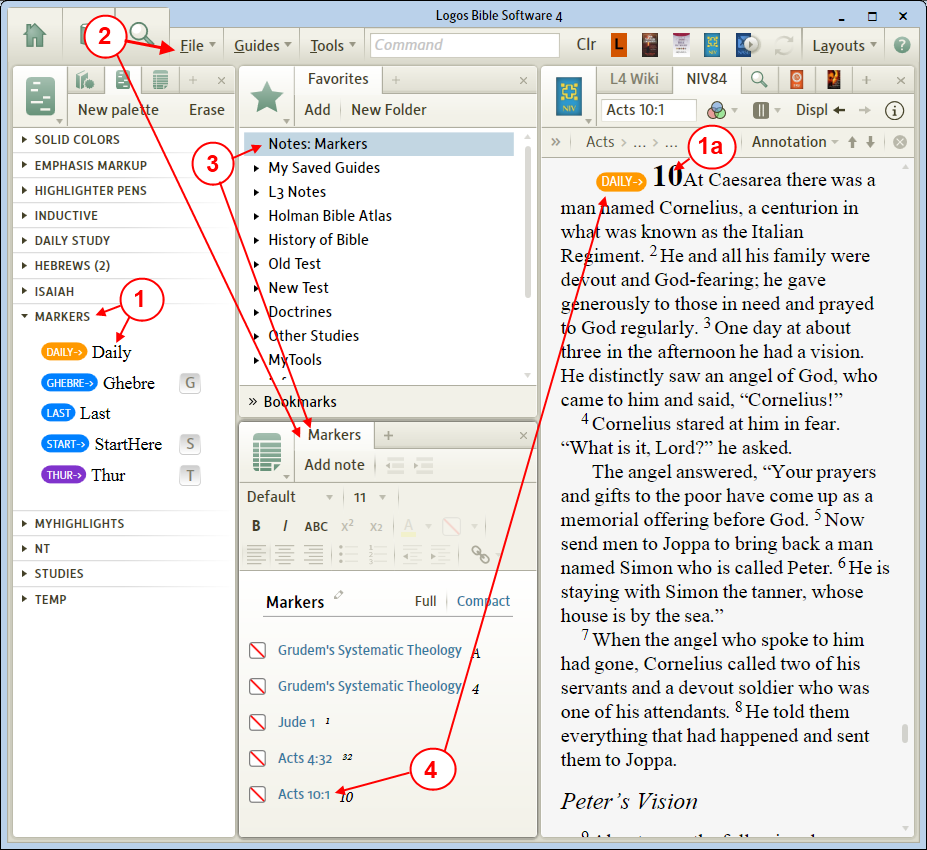Click Add in Favorites
927x850 pixels.
click(x=317, y=110)
